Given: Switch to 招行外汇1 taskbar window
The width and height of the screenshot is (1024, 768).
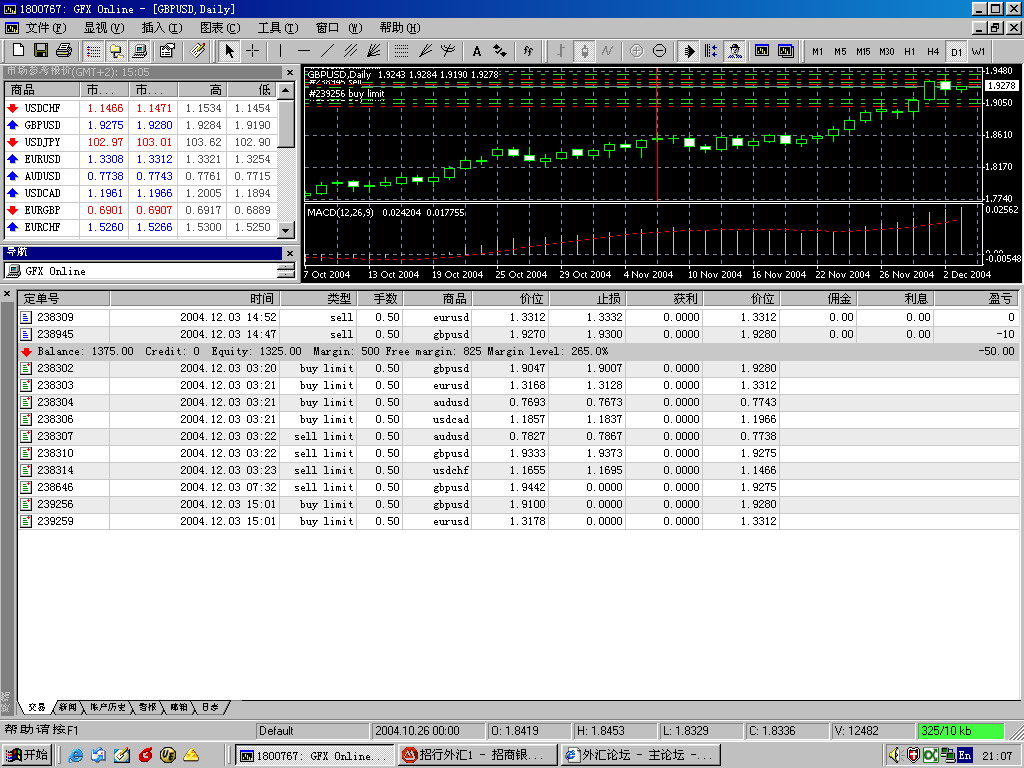Looking at the screenshot, I should coord(479,755).
